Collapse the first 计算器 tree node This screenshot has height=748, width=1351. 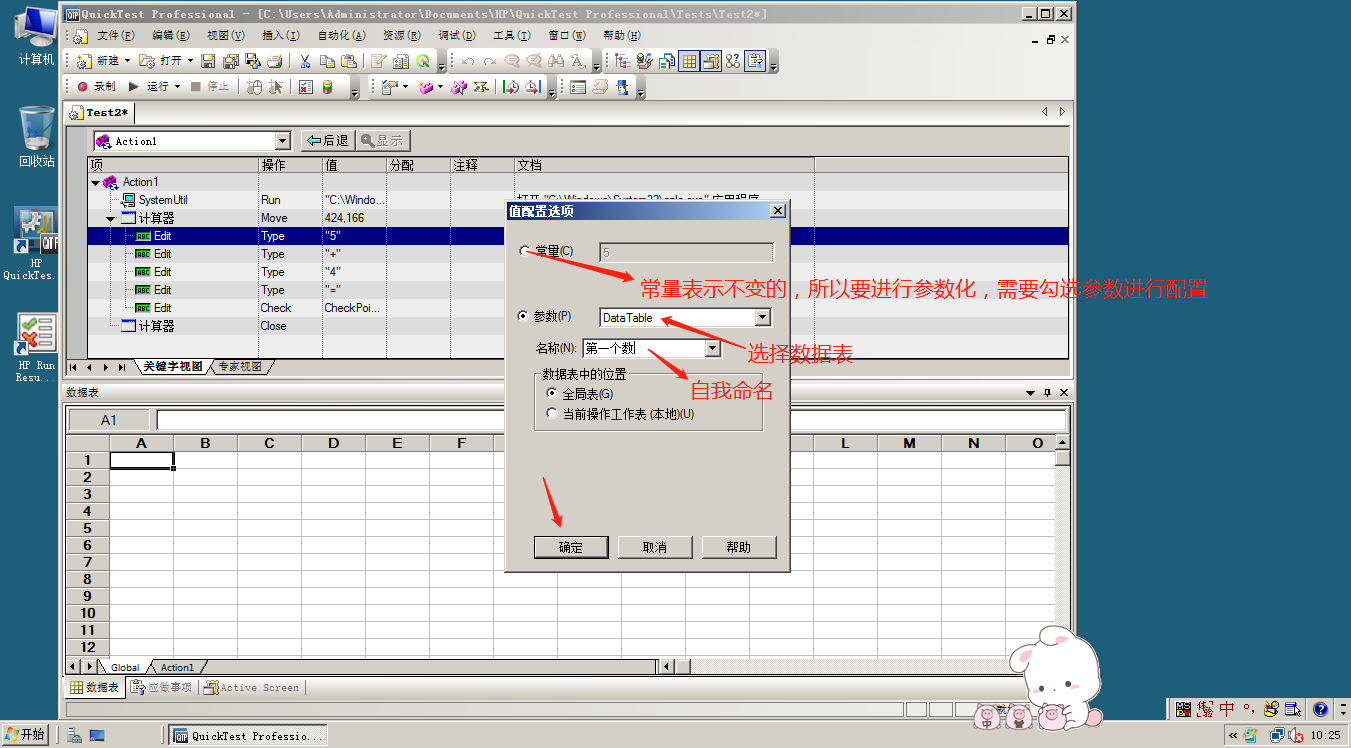click(x=111, y=218)
